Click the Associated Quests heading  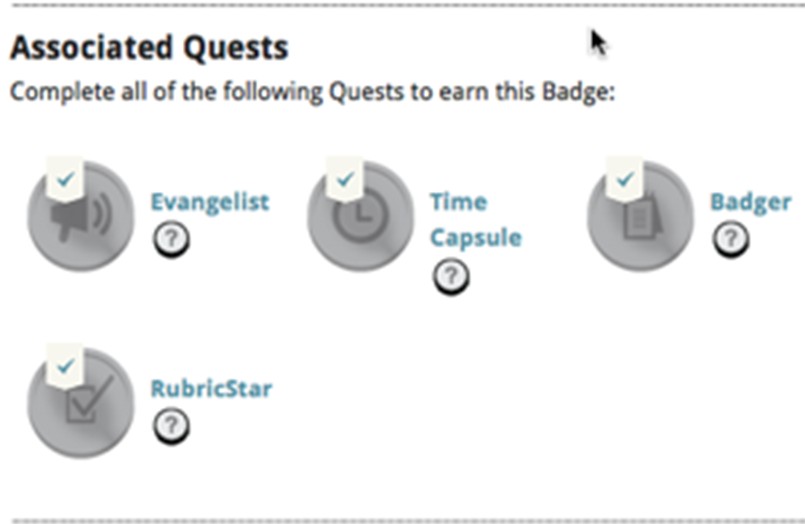(150, 47)
